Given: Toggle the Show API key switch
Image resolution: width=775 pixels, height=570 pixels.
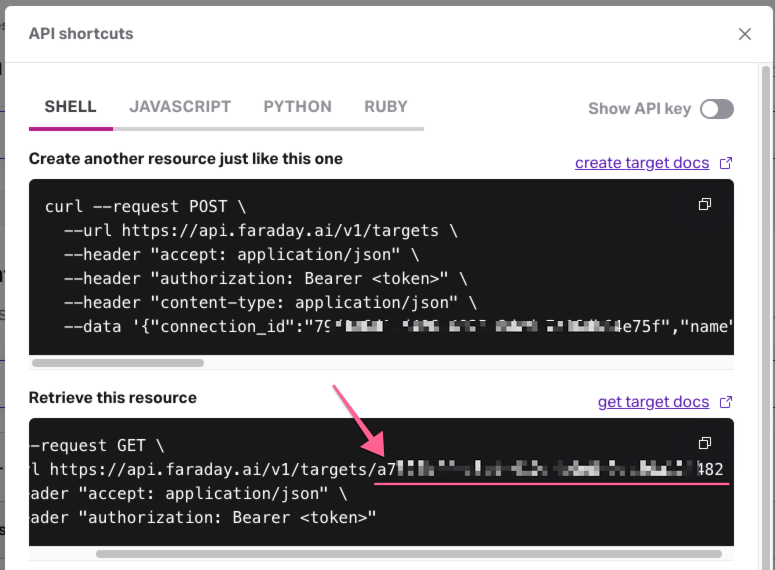Looking at the screenshot, I should pyautogui.click(x=716, y=109).
